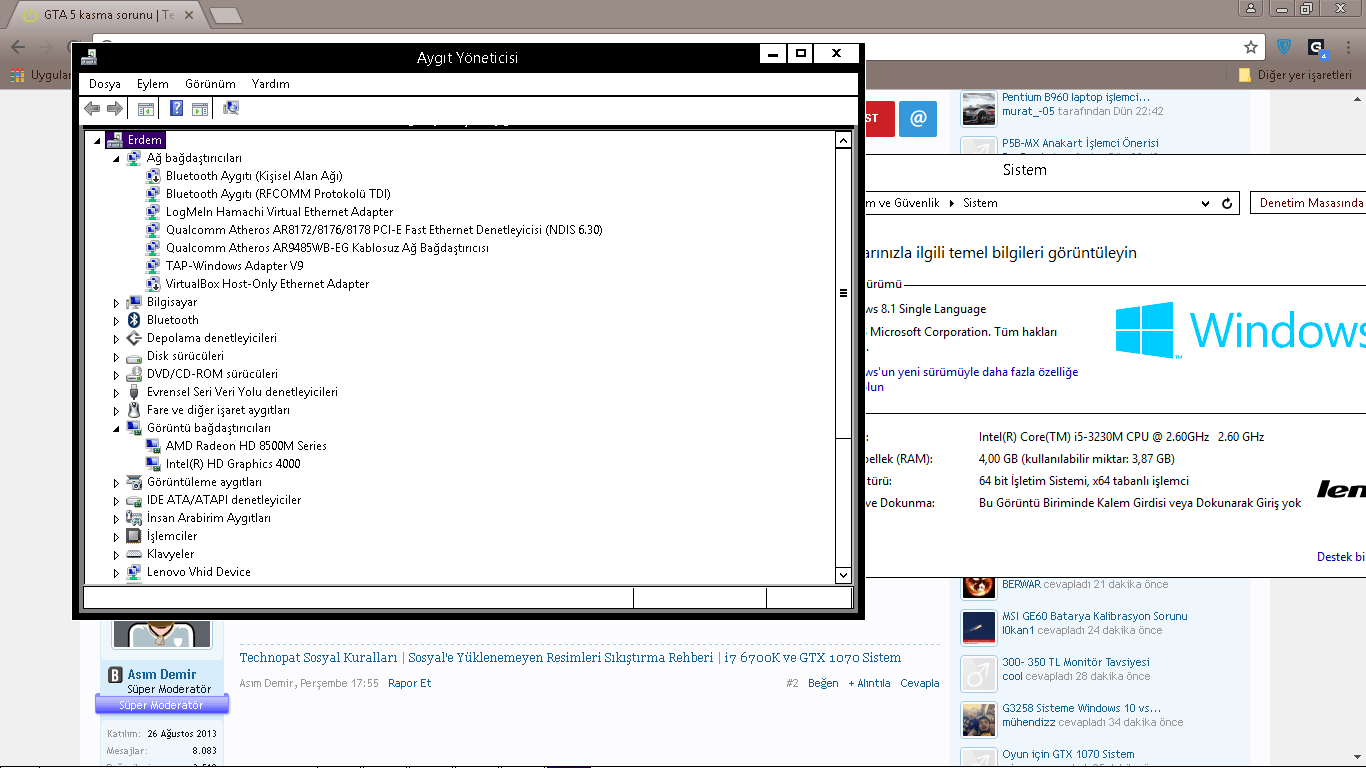Image resolution: width=1366 pixels, height=768 pixels.
Task: Click the LogMeIn Hamachi adapter icon
Action: [153, 212]
